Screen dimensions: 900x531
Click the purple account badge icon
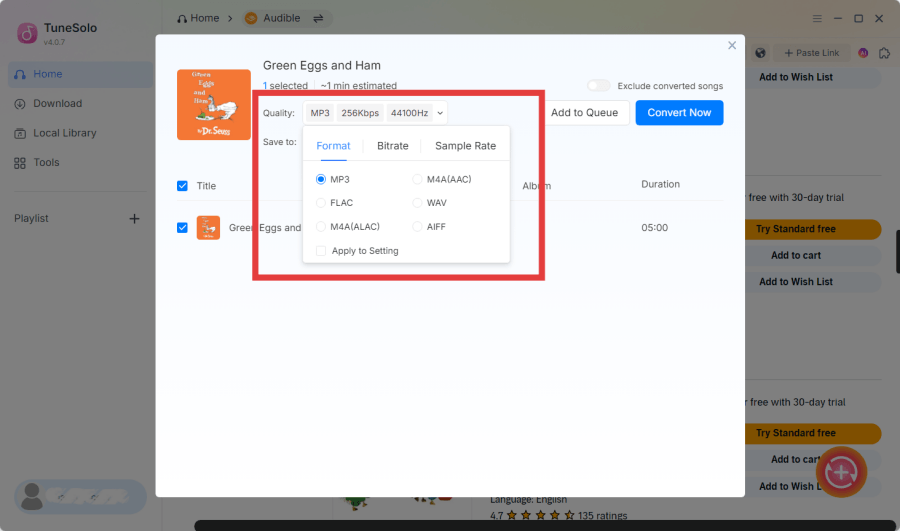[x=863, y=53]
